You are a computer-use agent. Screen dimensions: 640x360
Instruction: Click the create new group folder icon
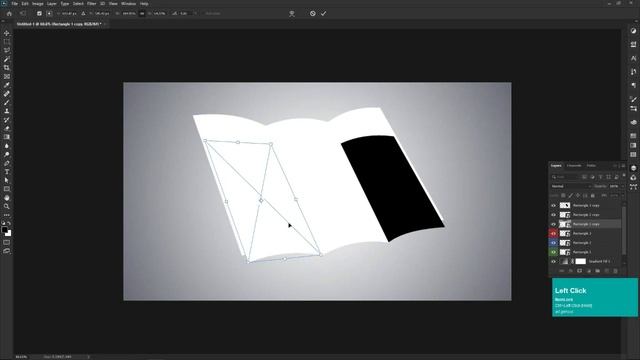(598, 271)
